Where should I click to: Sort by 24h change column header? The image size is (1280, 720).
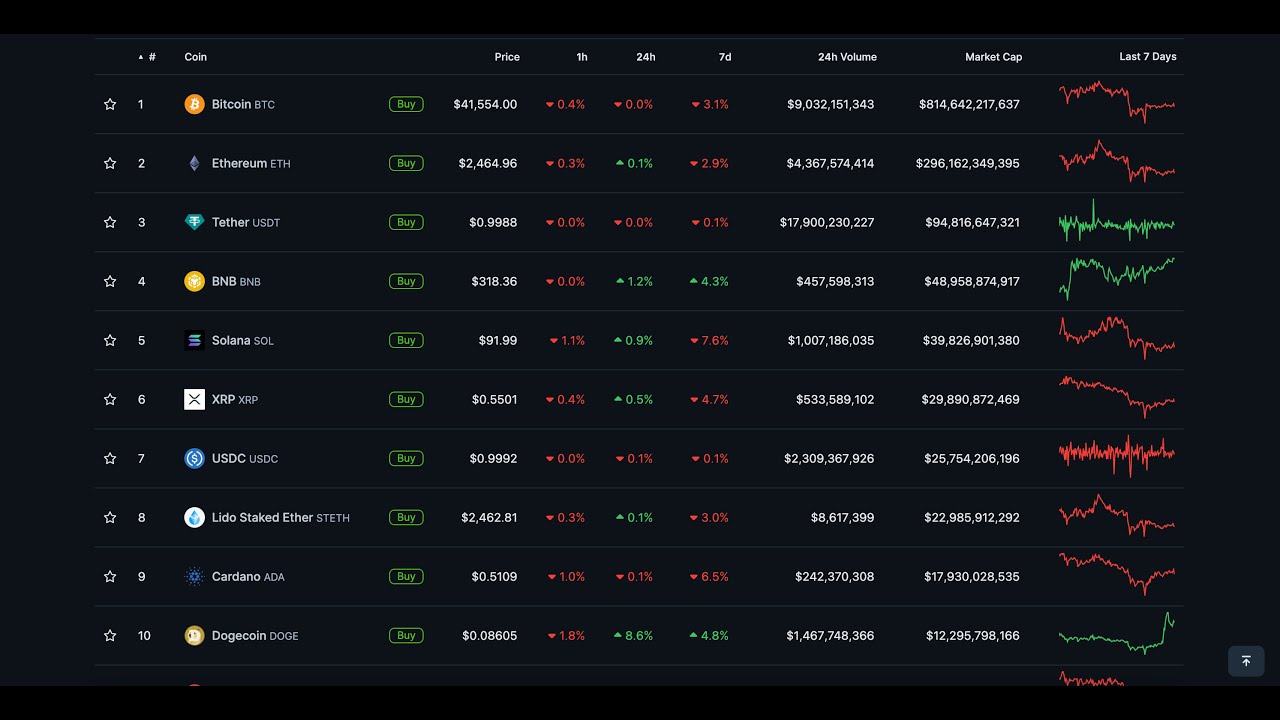point(646,57)
